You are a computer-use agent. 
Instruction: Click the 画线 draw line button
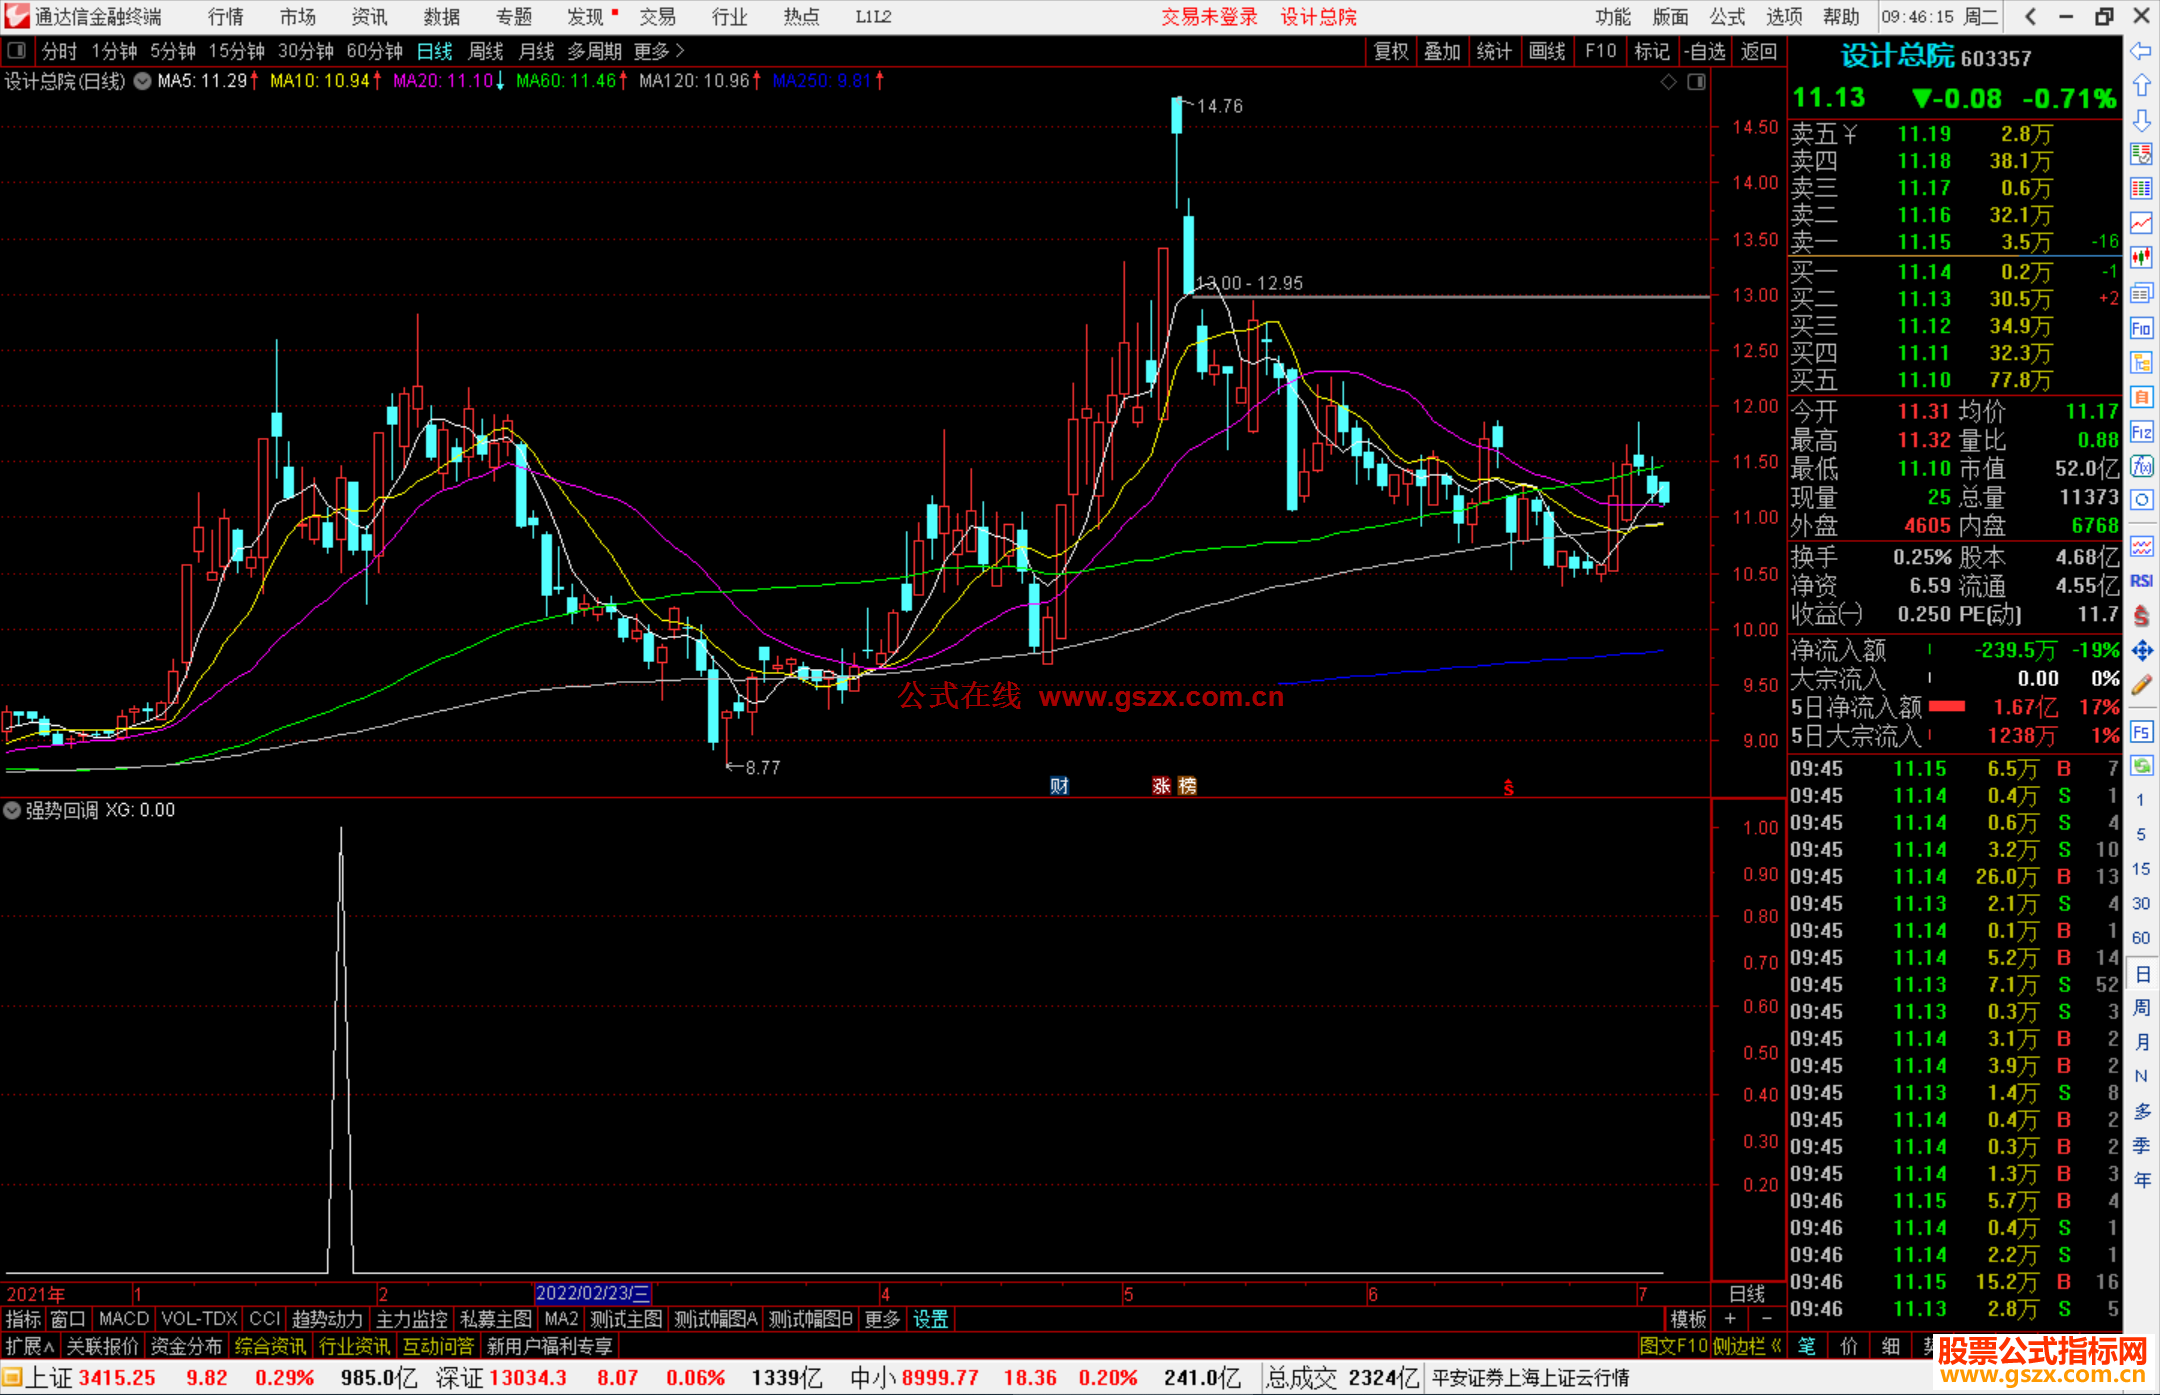1547,51
